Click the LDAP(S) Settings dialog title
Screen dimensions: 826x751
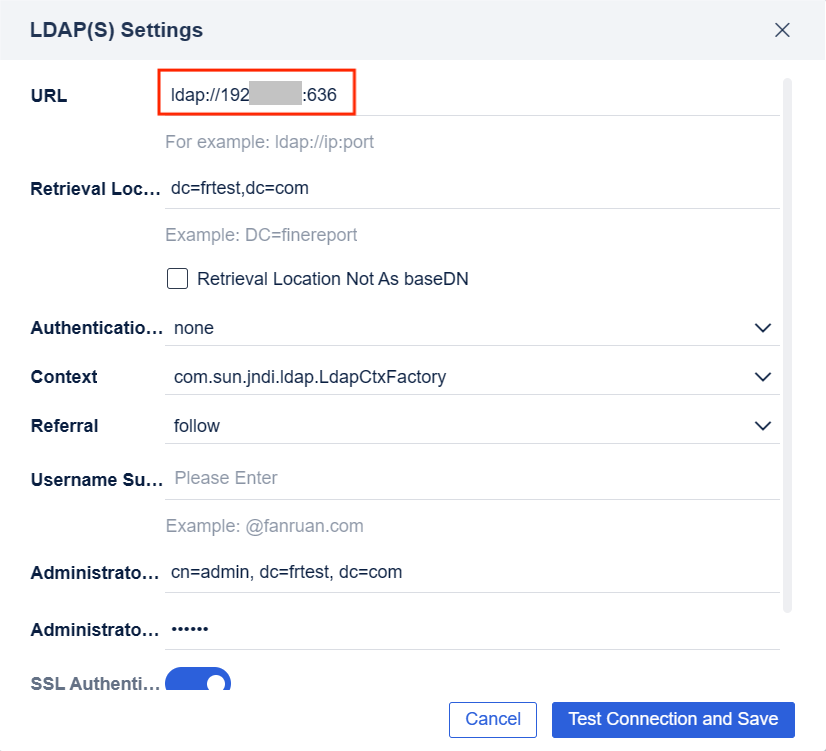117,30
